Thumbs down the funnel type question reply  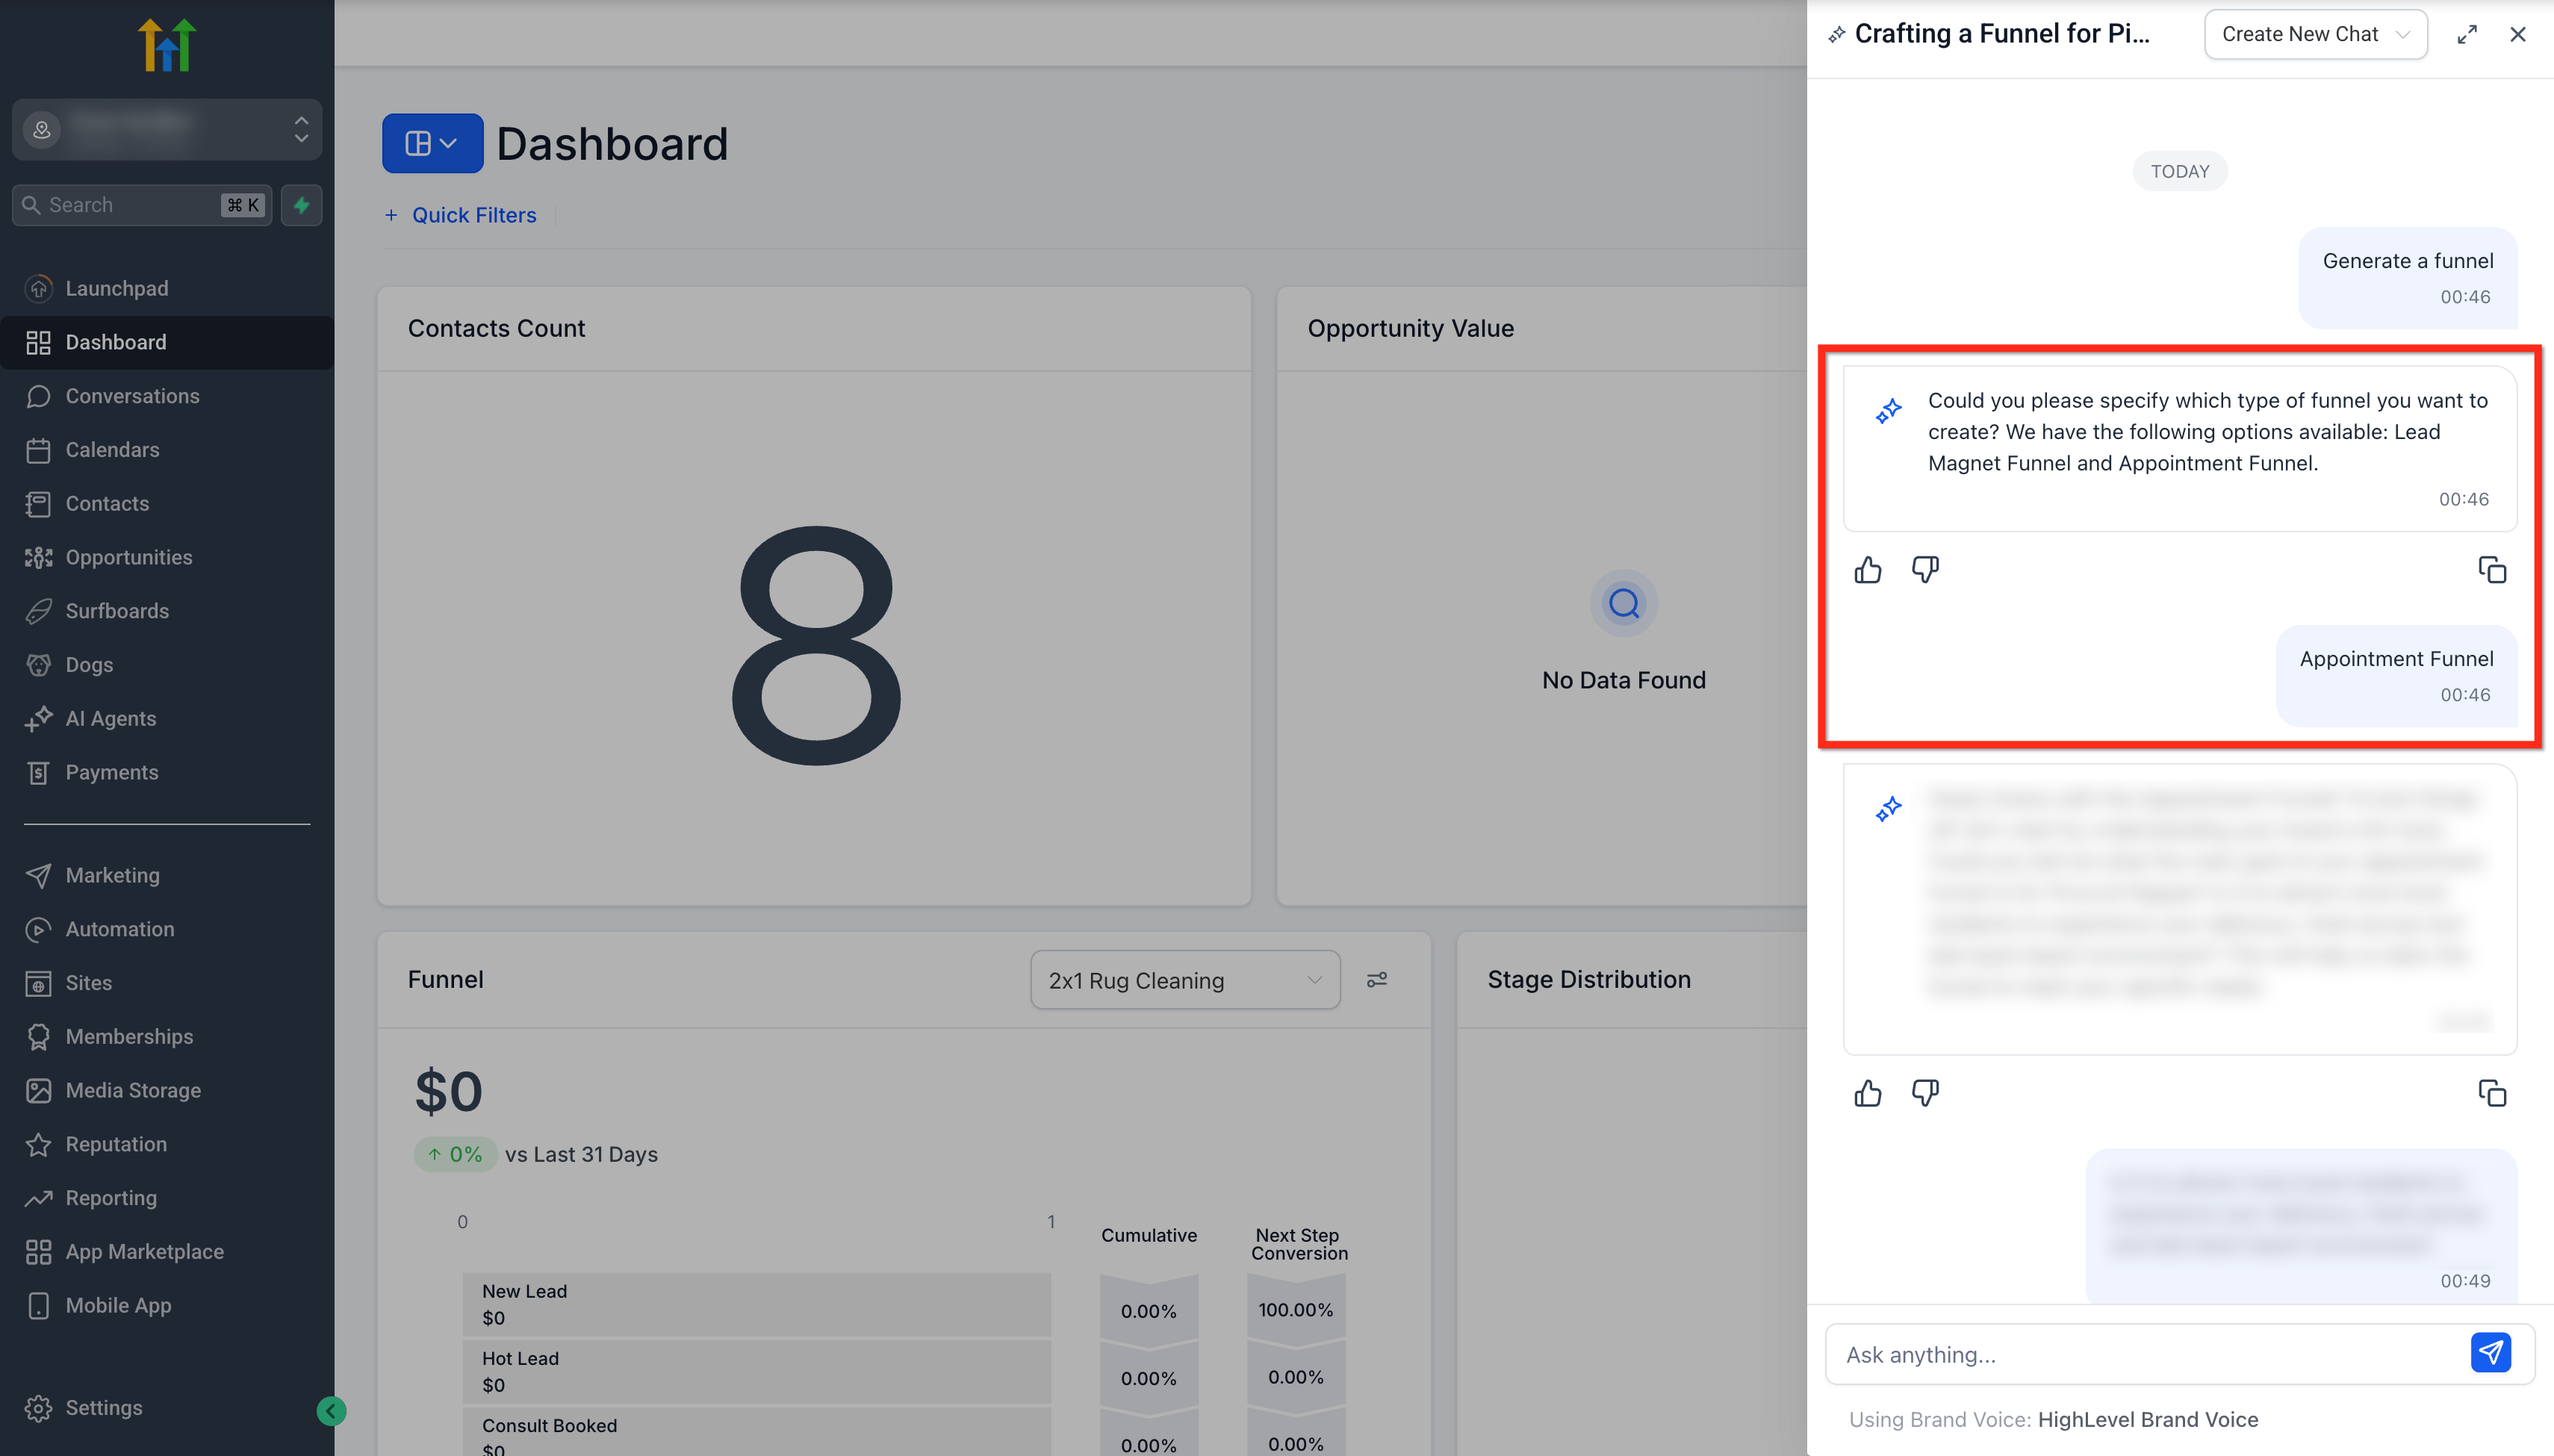point(1925,570)
